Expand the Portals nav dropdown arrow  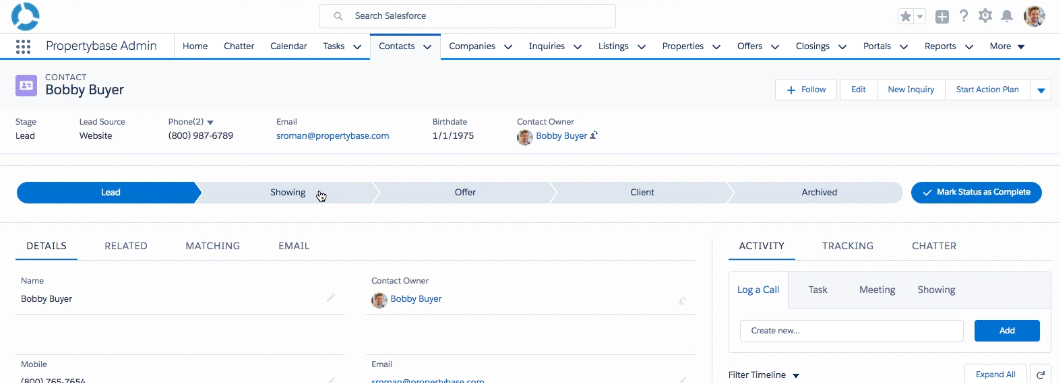pyautogui.click(x=903, y=47)
